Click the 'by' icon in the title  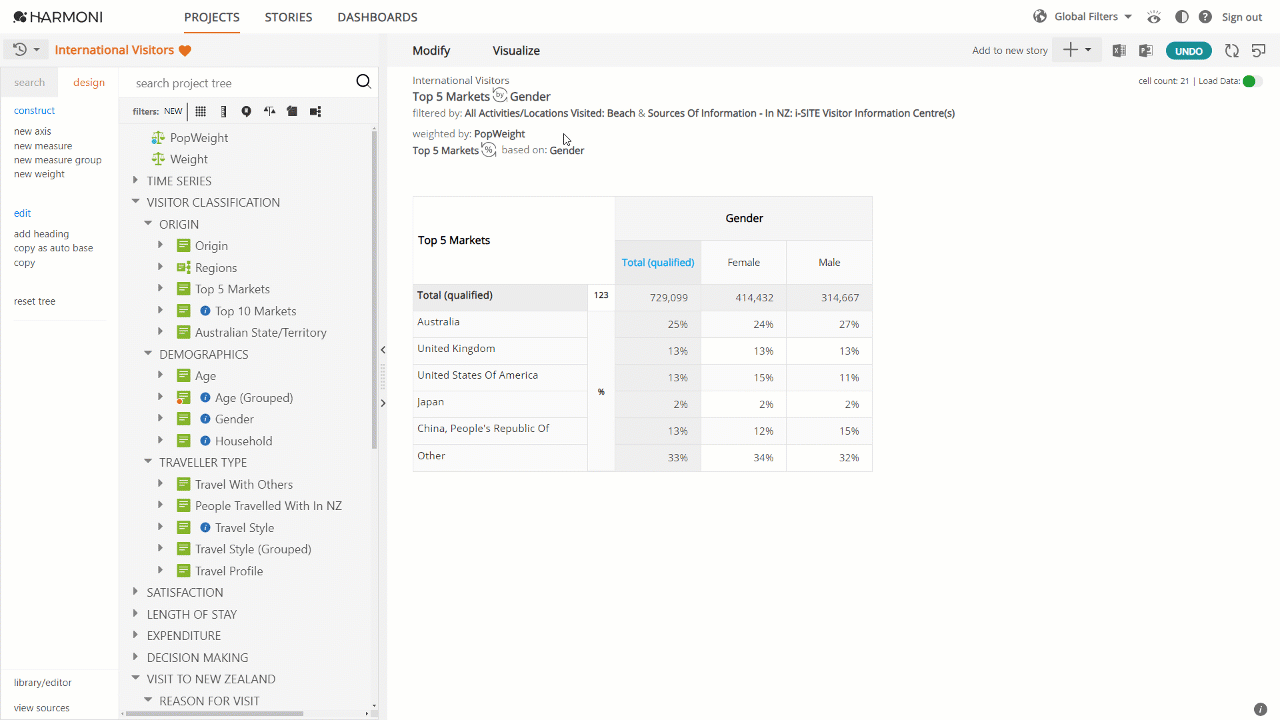click(500, 96)
